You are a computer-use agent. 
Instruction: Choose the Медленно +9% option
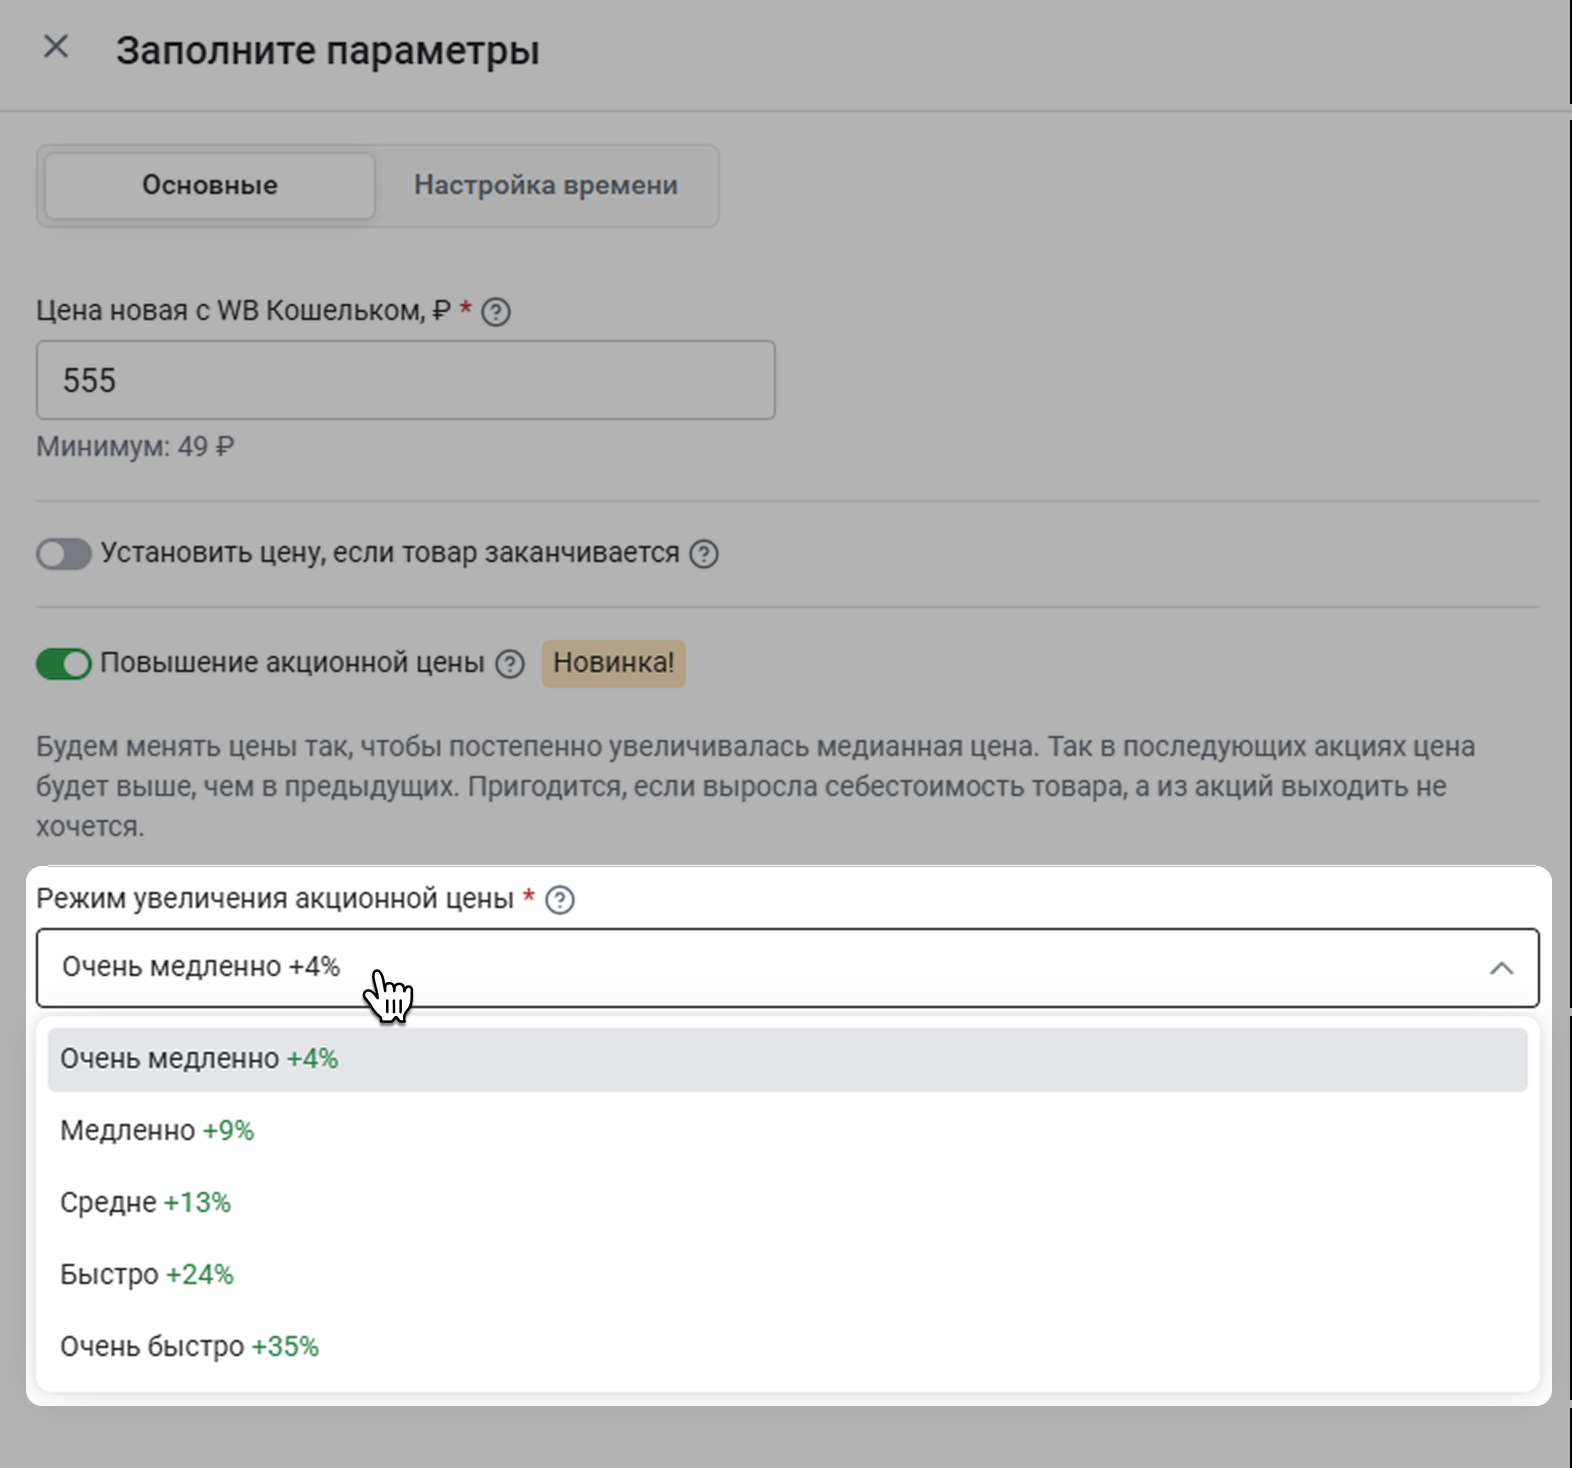[x=157, y=1131]
